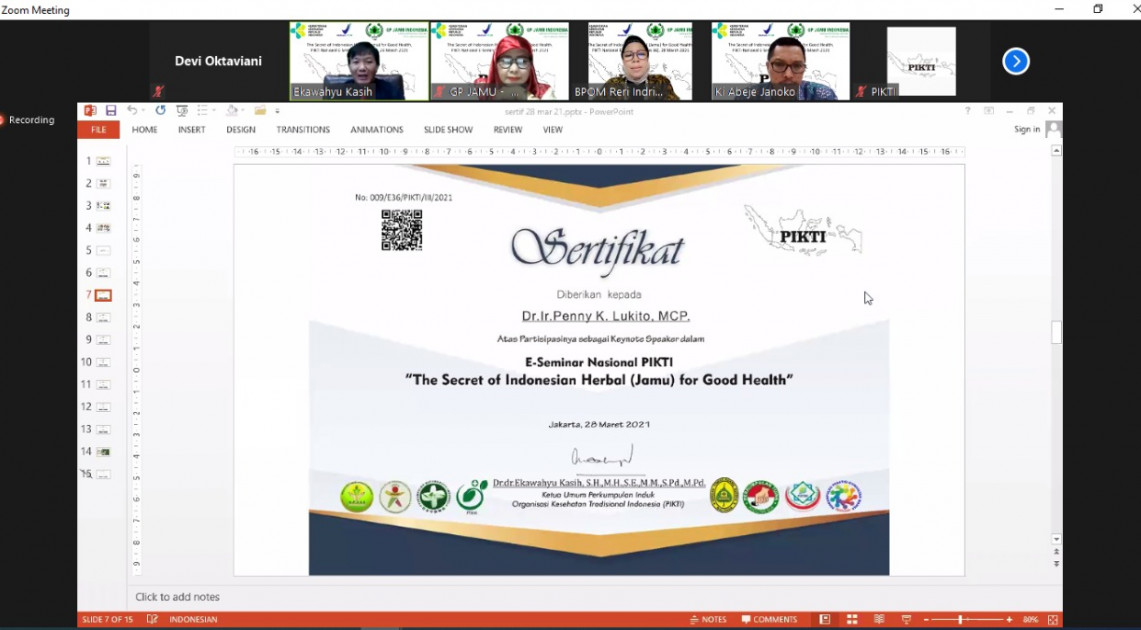Click the spell check icon in status bar
Viewport: 1141px width, 630px height.
click(x=152, y=620)
